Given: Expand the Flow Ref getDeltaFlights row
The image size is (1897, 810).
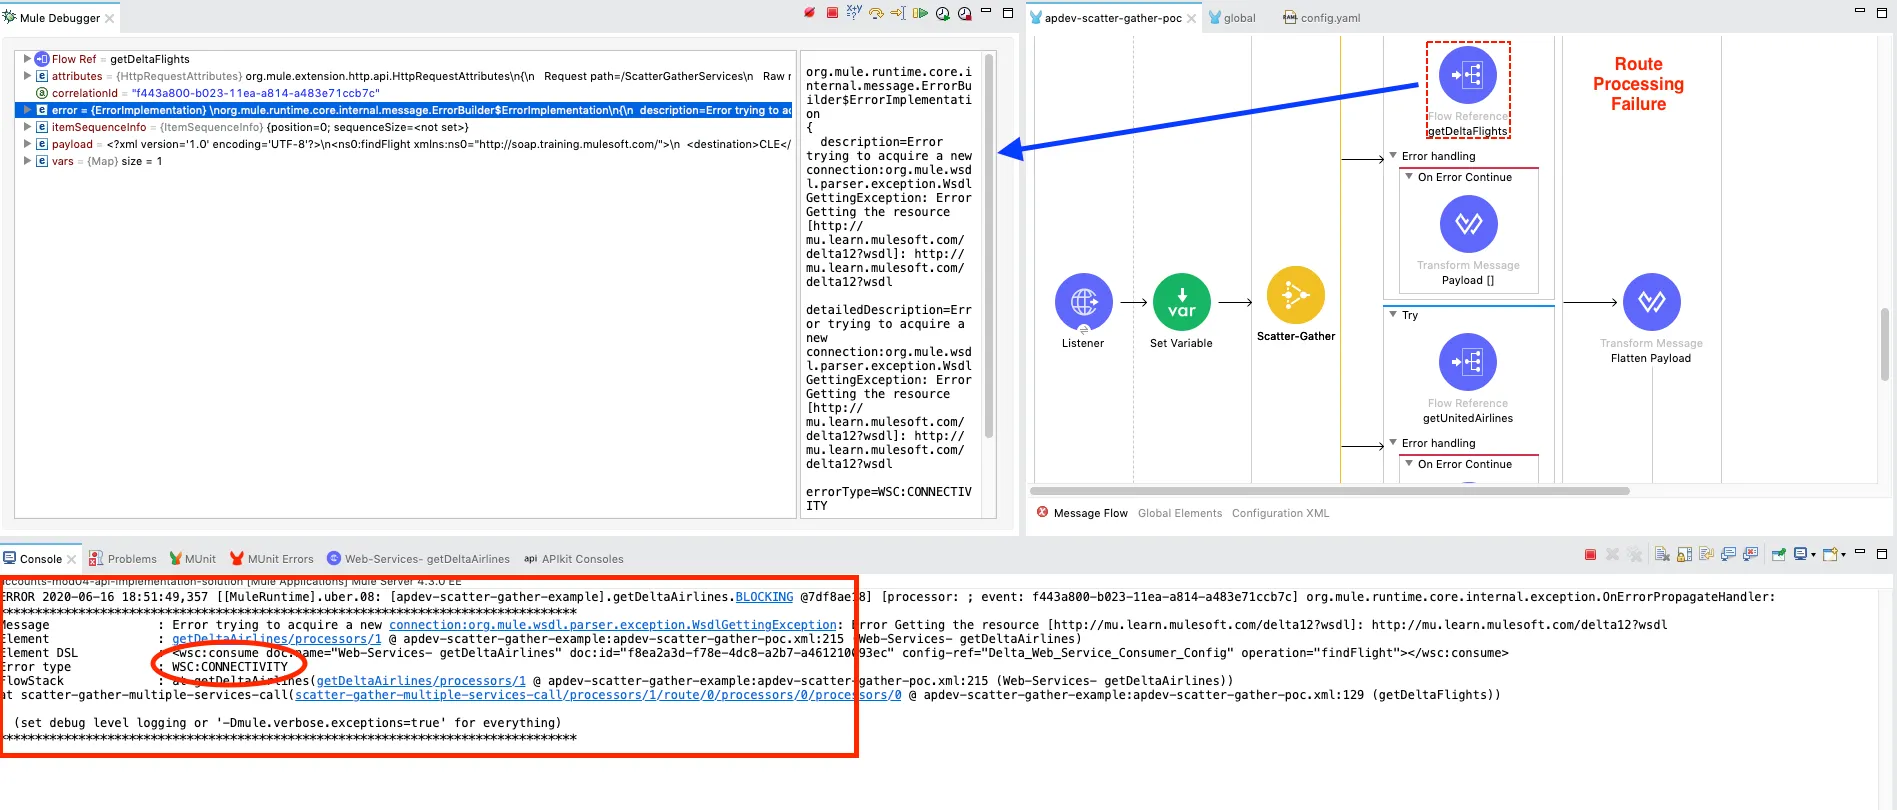Looking at the screenshot, I should [27, 59].
